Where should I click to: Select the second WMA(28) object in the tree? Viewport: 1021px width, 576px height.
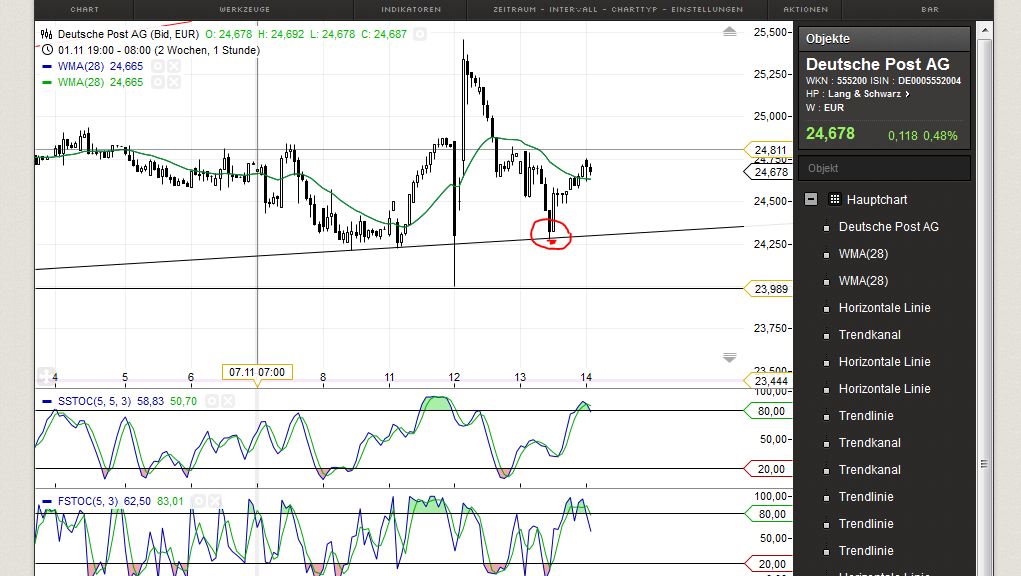[863, 281]
